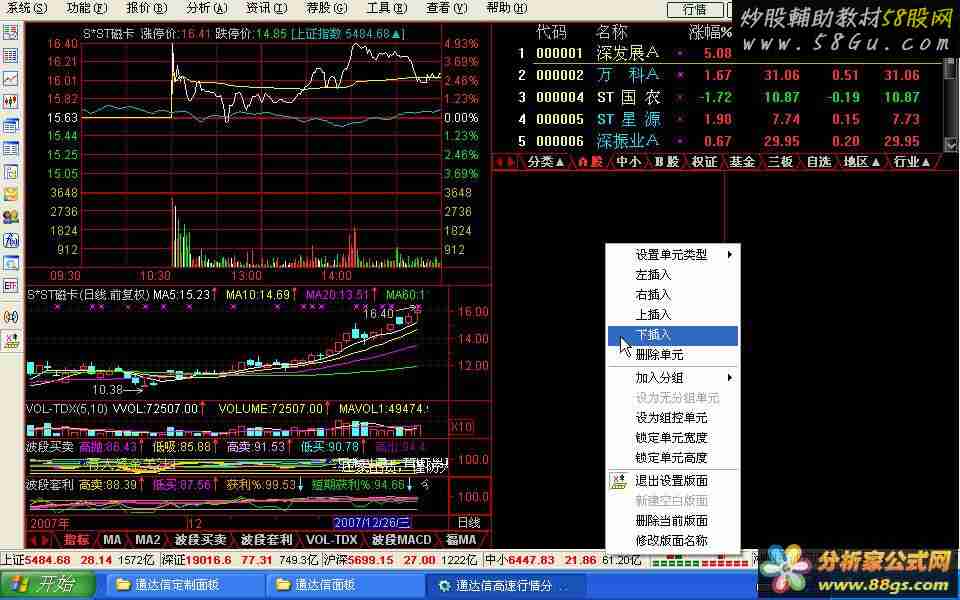Choose 上插入 from the context menu
The height and width of the screenshot is (600, 960).
coord(672,315)
